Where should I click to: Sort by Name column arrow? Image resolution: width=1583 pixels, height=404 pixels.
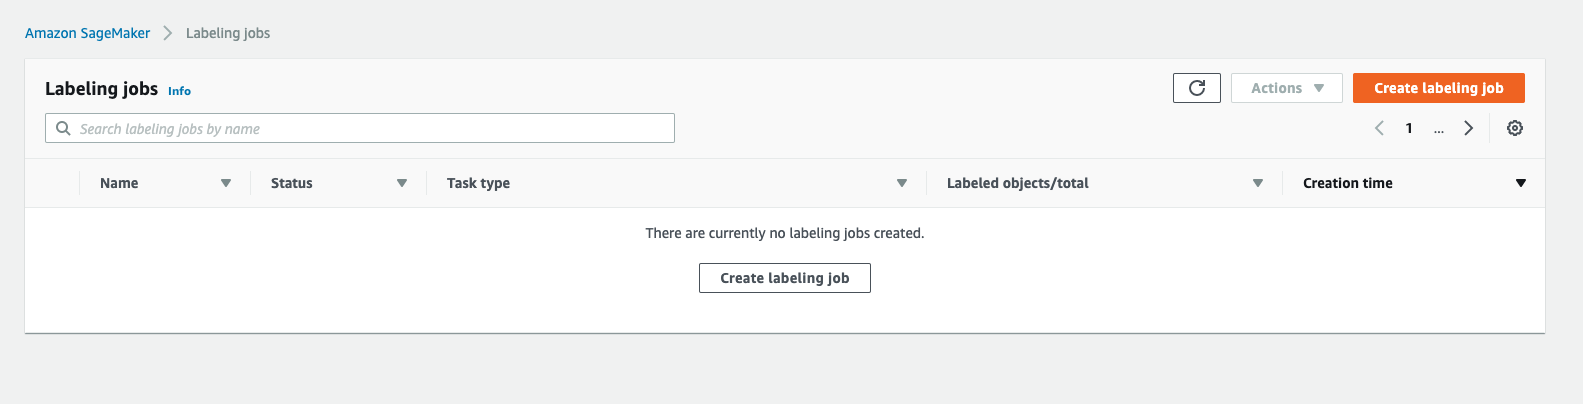(x=226, y=183)
